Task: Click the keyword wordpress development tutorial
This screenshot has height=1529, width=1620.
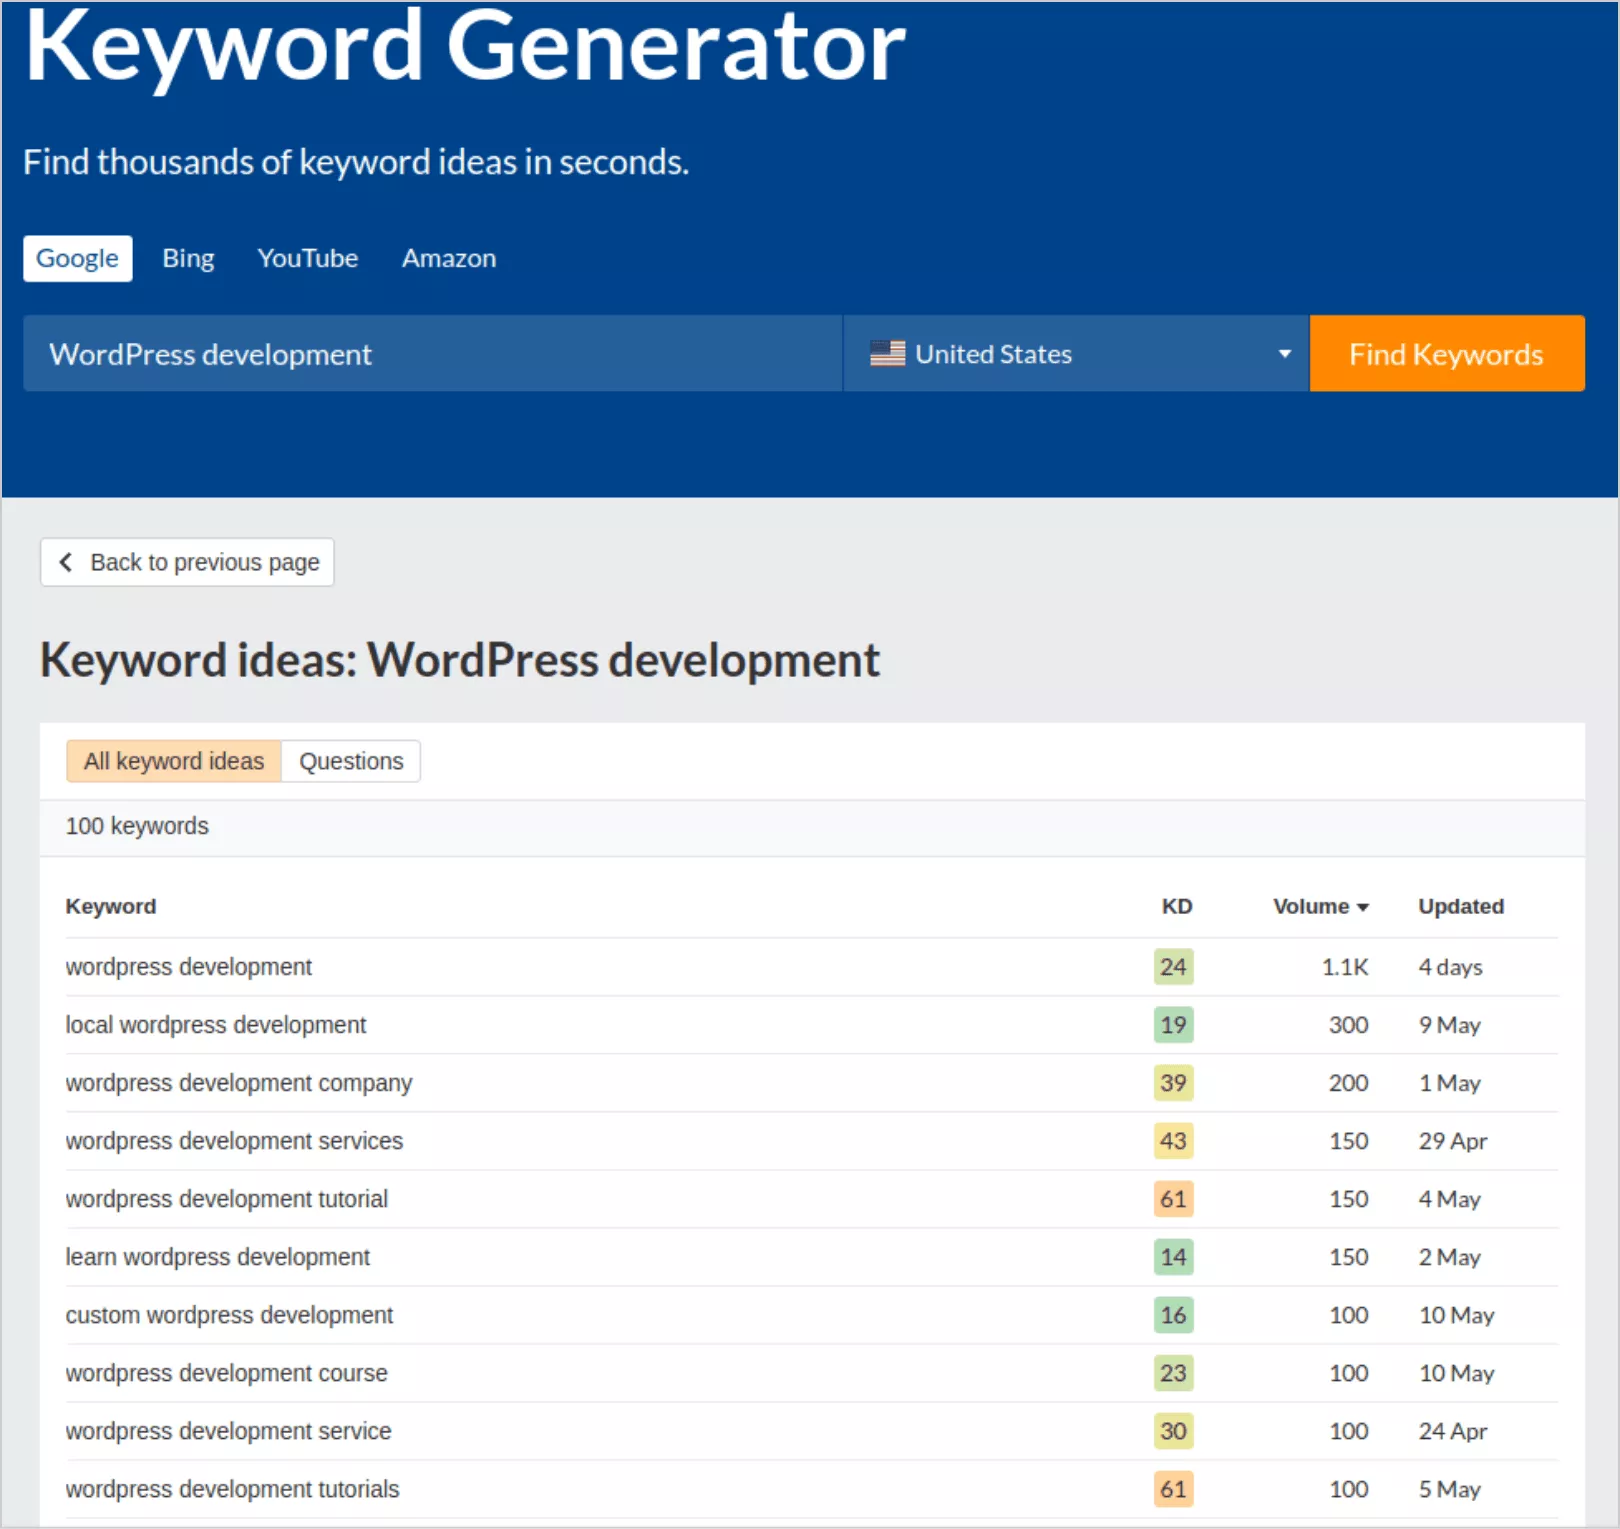Action: [227, 1199]
